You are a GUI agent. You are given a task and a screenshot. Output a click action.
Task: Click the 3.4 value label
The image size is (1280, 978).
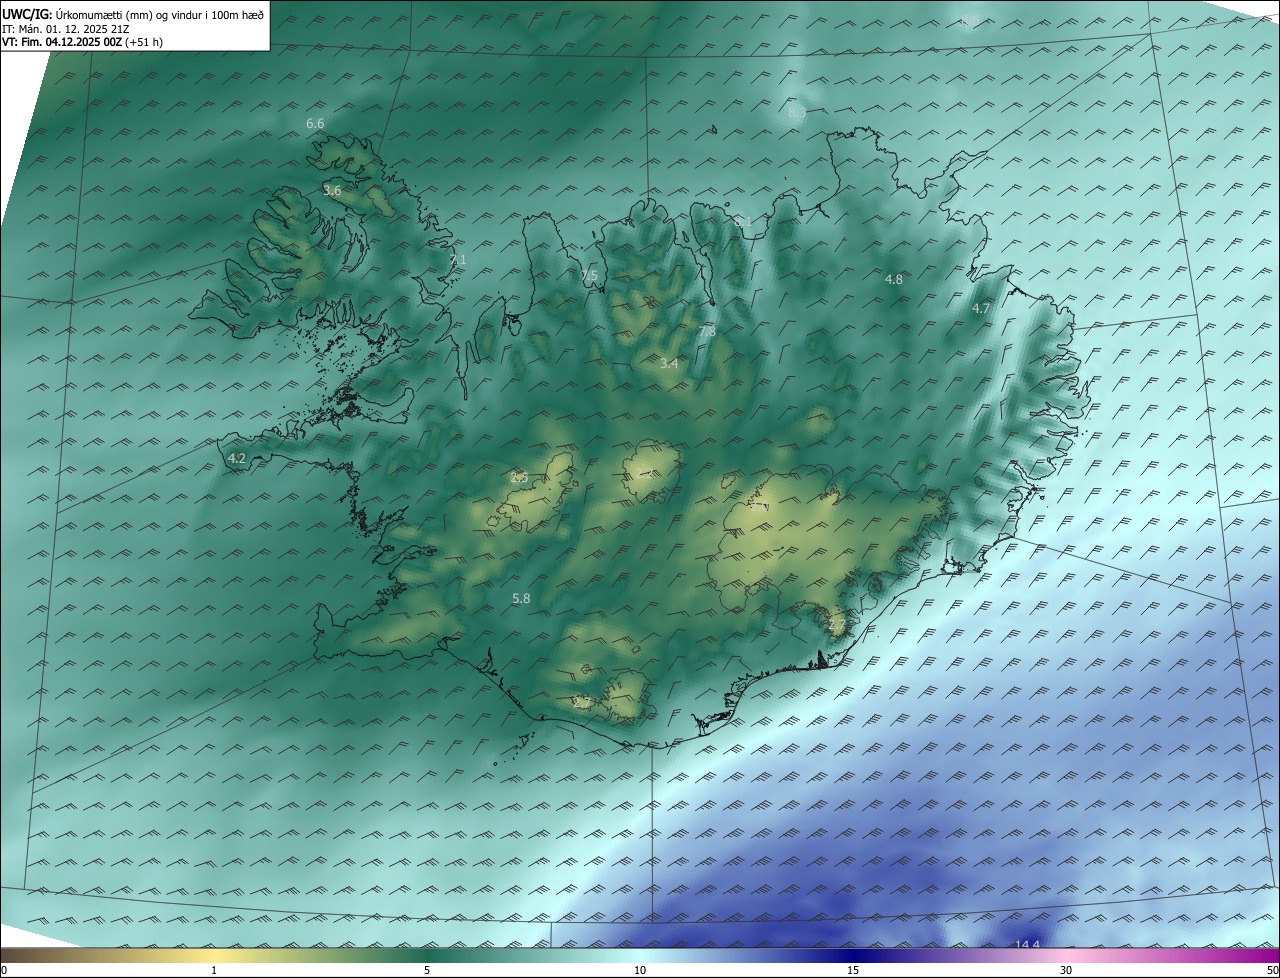point(669,364)
